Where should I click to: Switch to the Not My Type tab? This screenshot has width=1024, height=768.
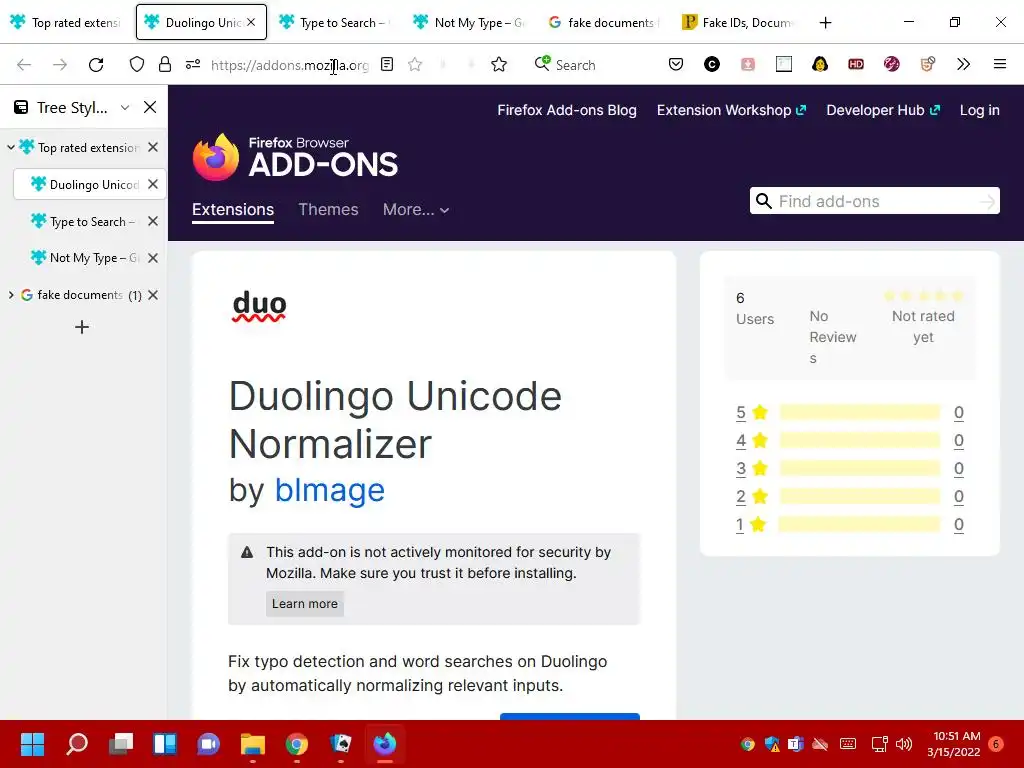[x=468, y=22]
